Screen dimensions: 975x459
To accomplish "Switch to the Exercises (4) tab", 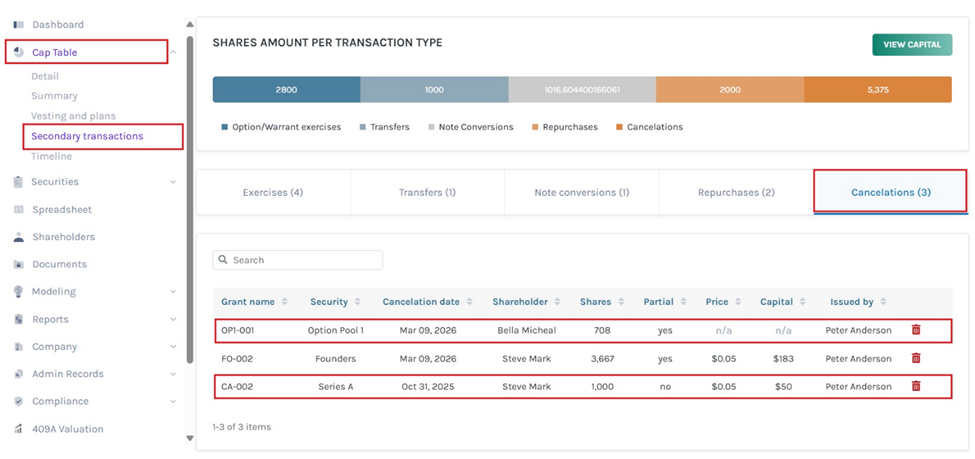I will pos(273,192).
